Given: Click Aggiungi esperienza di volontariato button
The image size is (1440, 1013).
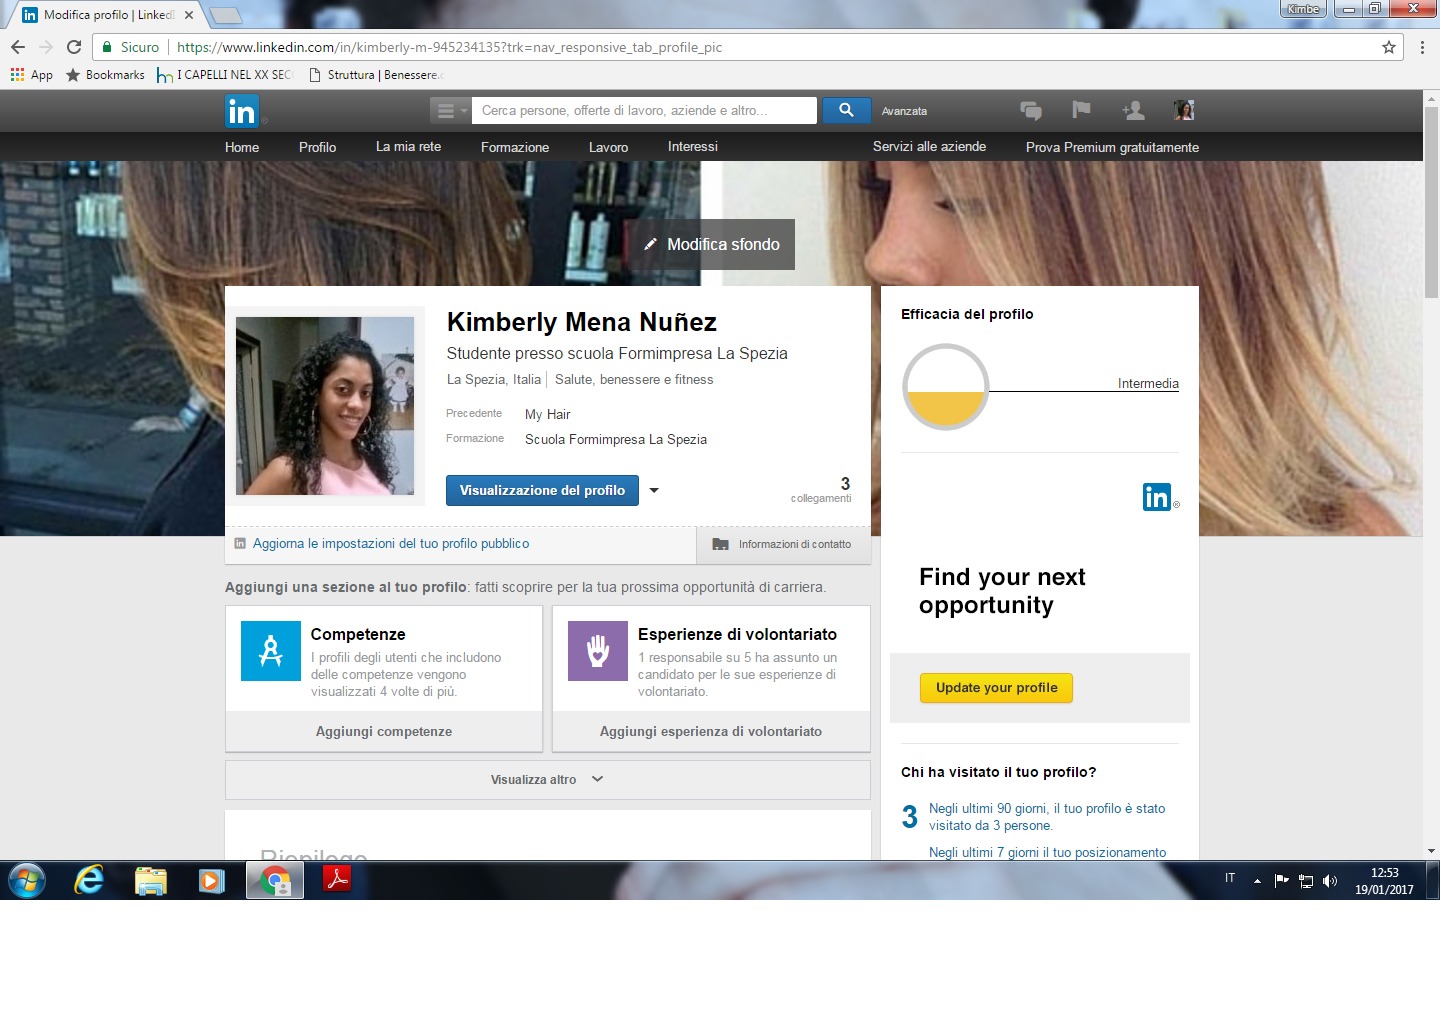Looking at the screenshot, I should click(x=711, y=732).
